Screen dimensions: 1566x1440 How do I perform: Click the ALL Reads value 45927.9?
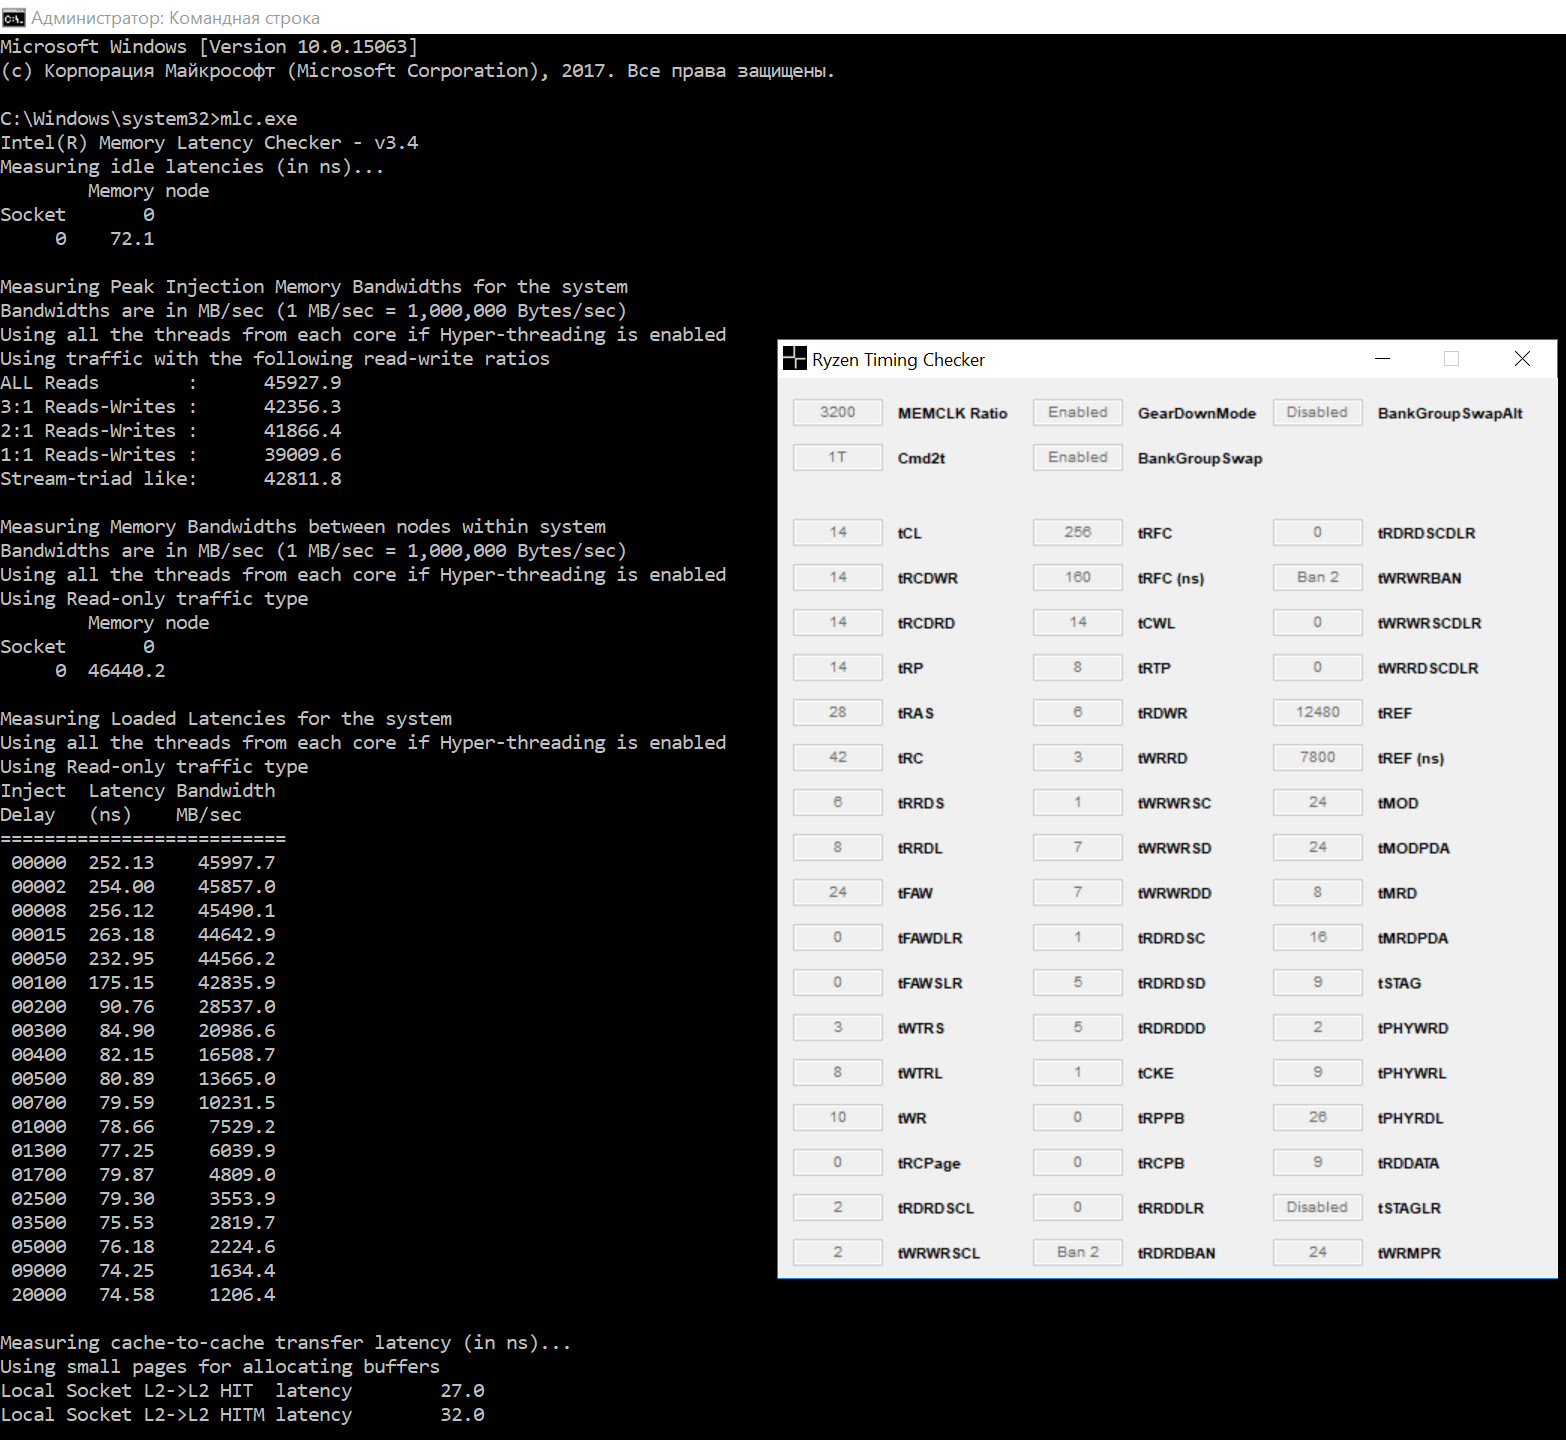click(x=302, y=383)
